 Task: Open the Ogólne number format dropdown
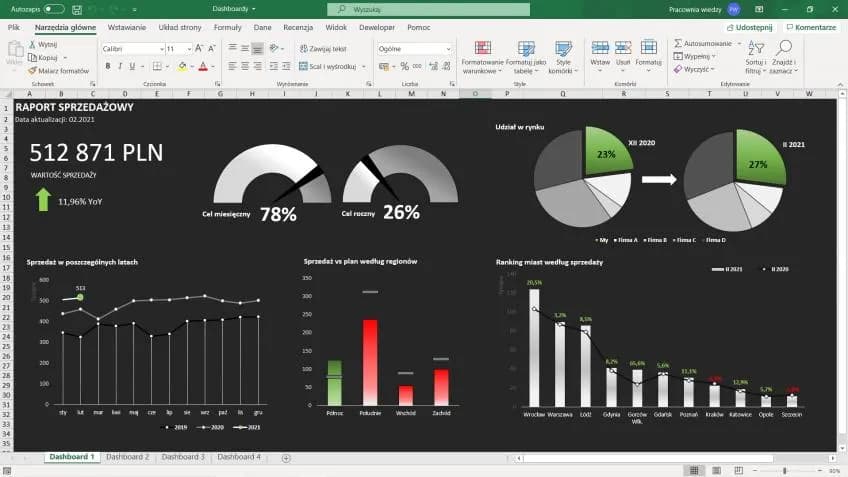point(445,48)
